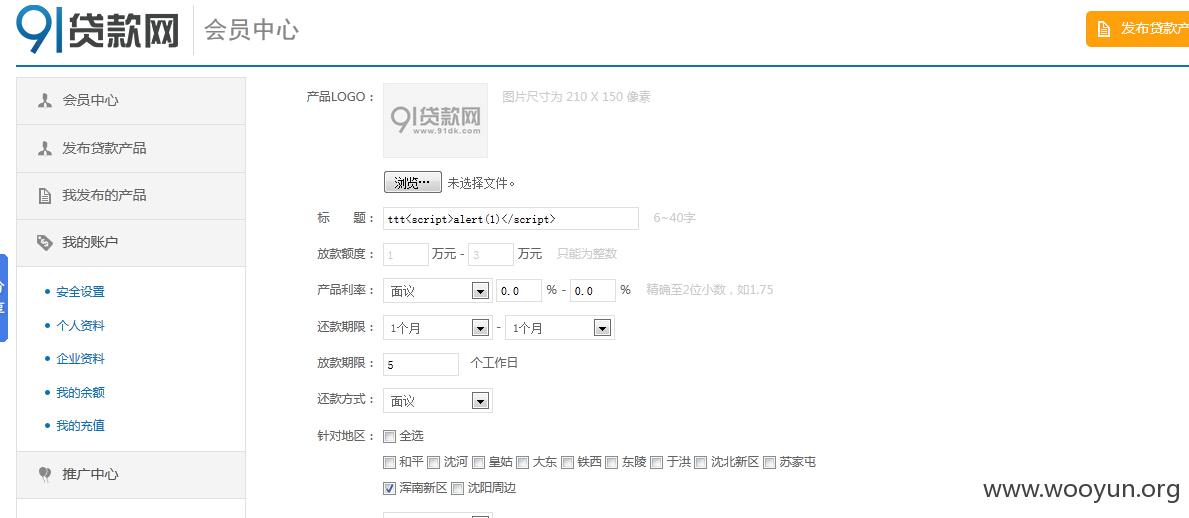Open 我发布的产品 in the sidebar
Image resolution: width=1189 pixels, height=518 pixels.
click(x=131, y=196)
